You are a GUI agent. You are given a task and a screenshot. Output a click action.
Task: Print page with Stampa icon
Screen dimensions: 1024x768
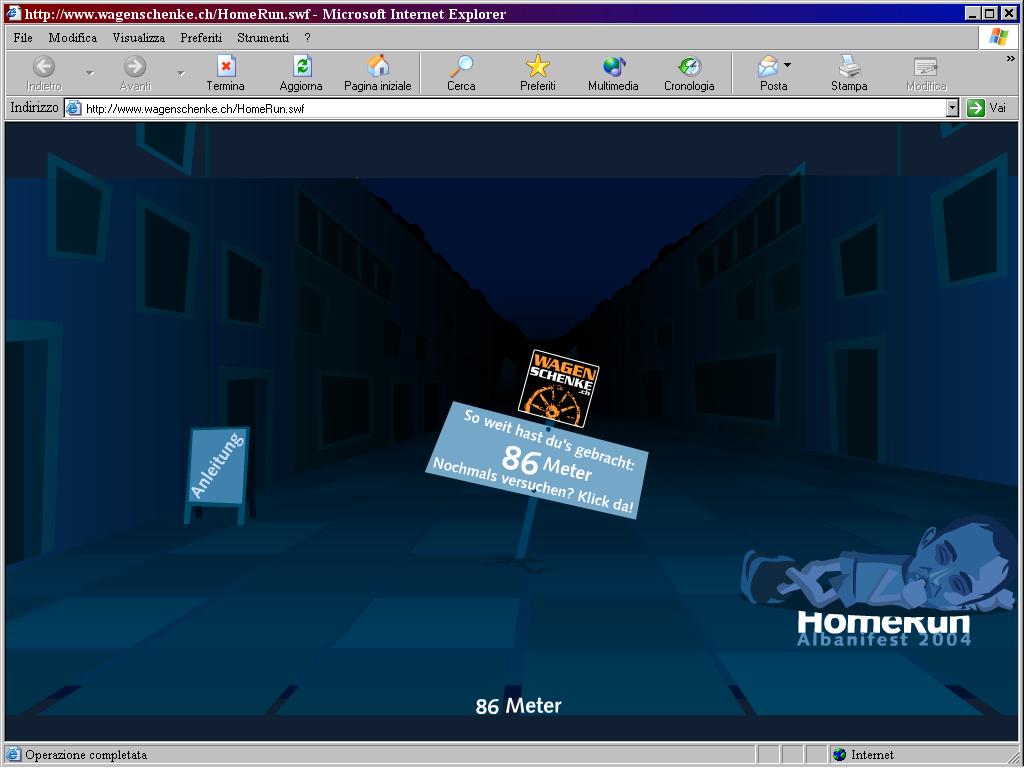click(850, 66)
